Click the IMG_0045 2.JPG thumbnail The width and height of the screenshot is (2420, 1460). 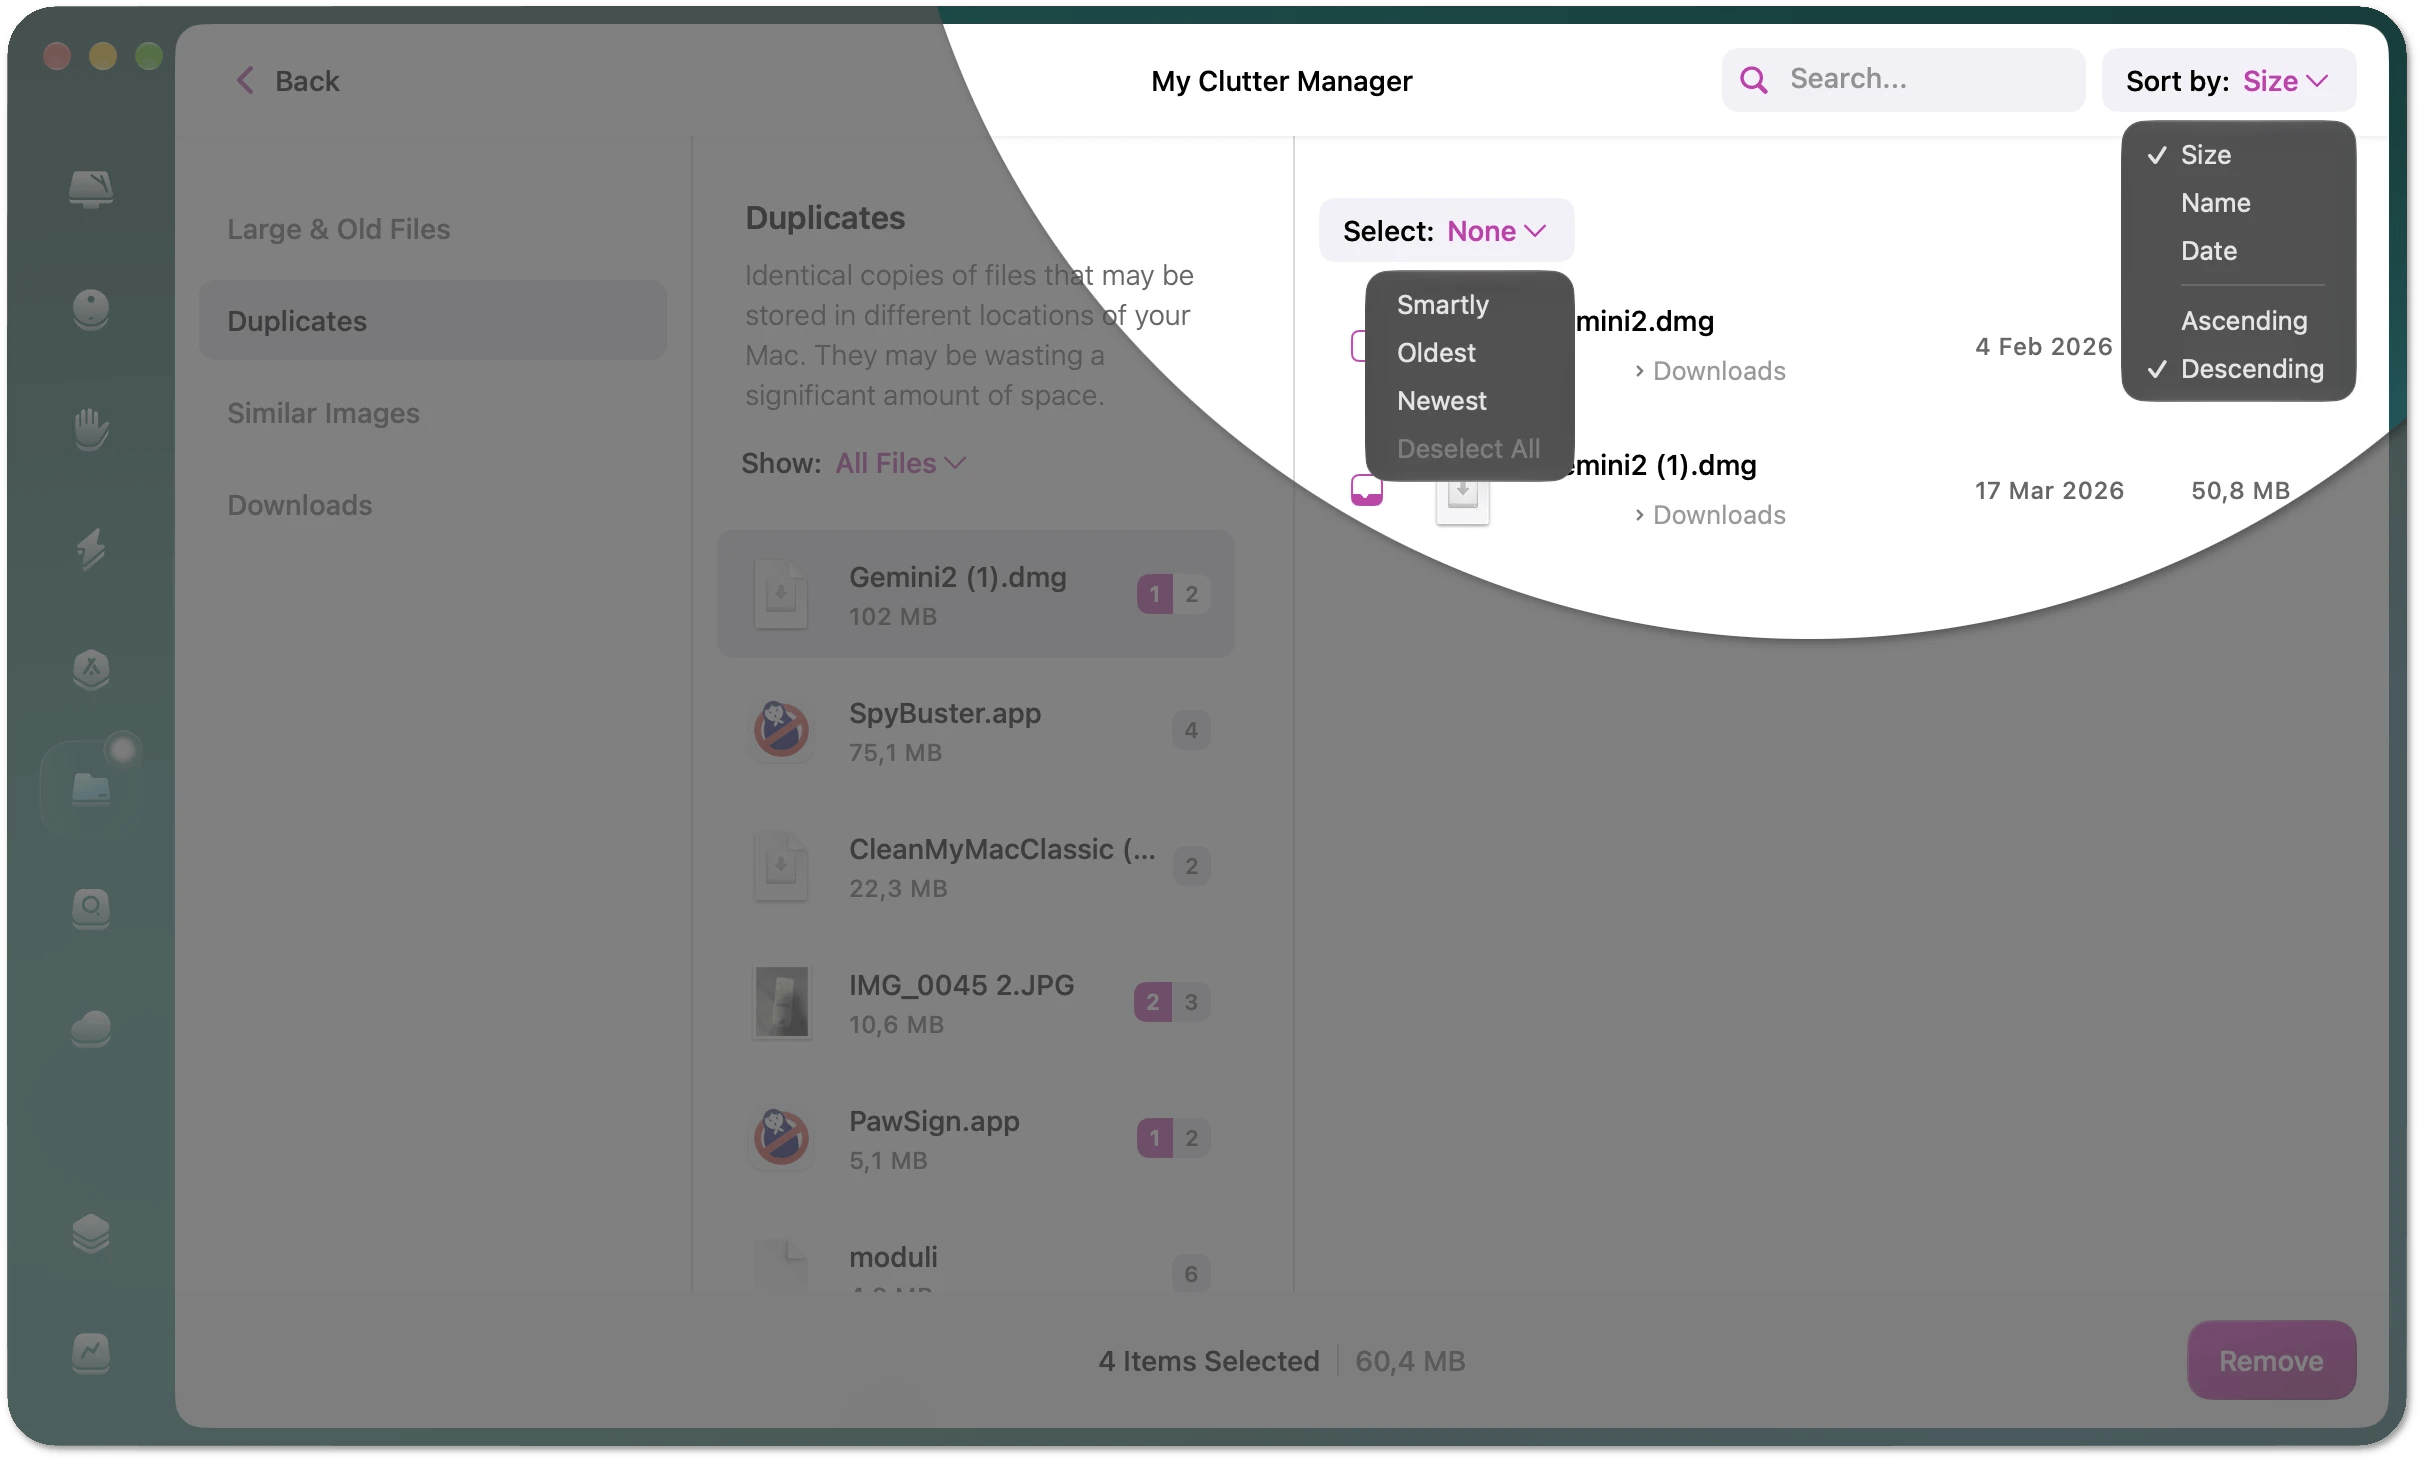[x=781, y=1002]
